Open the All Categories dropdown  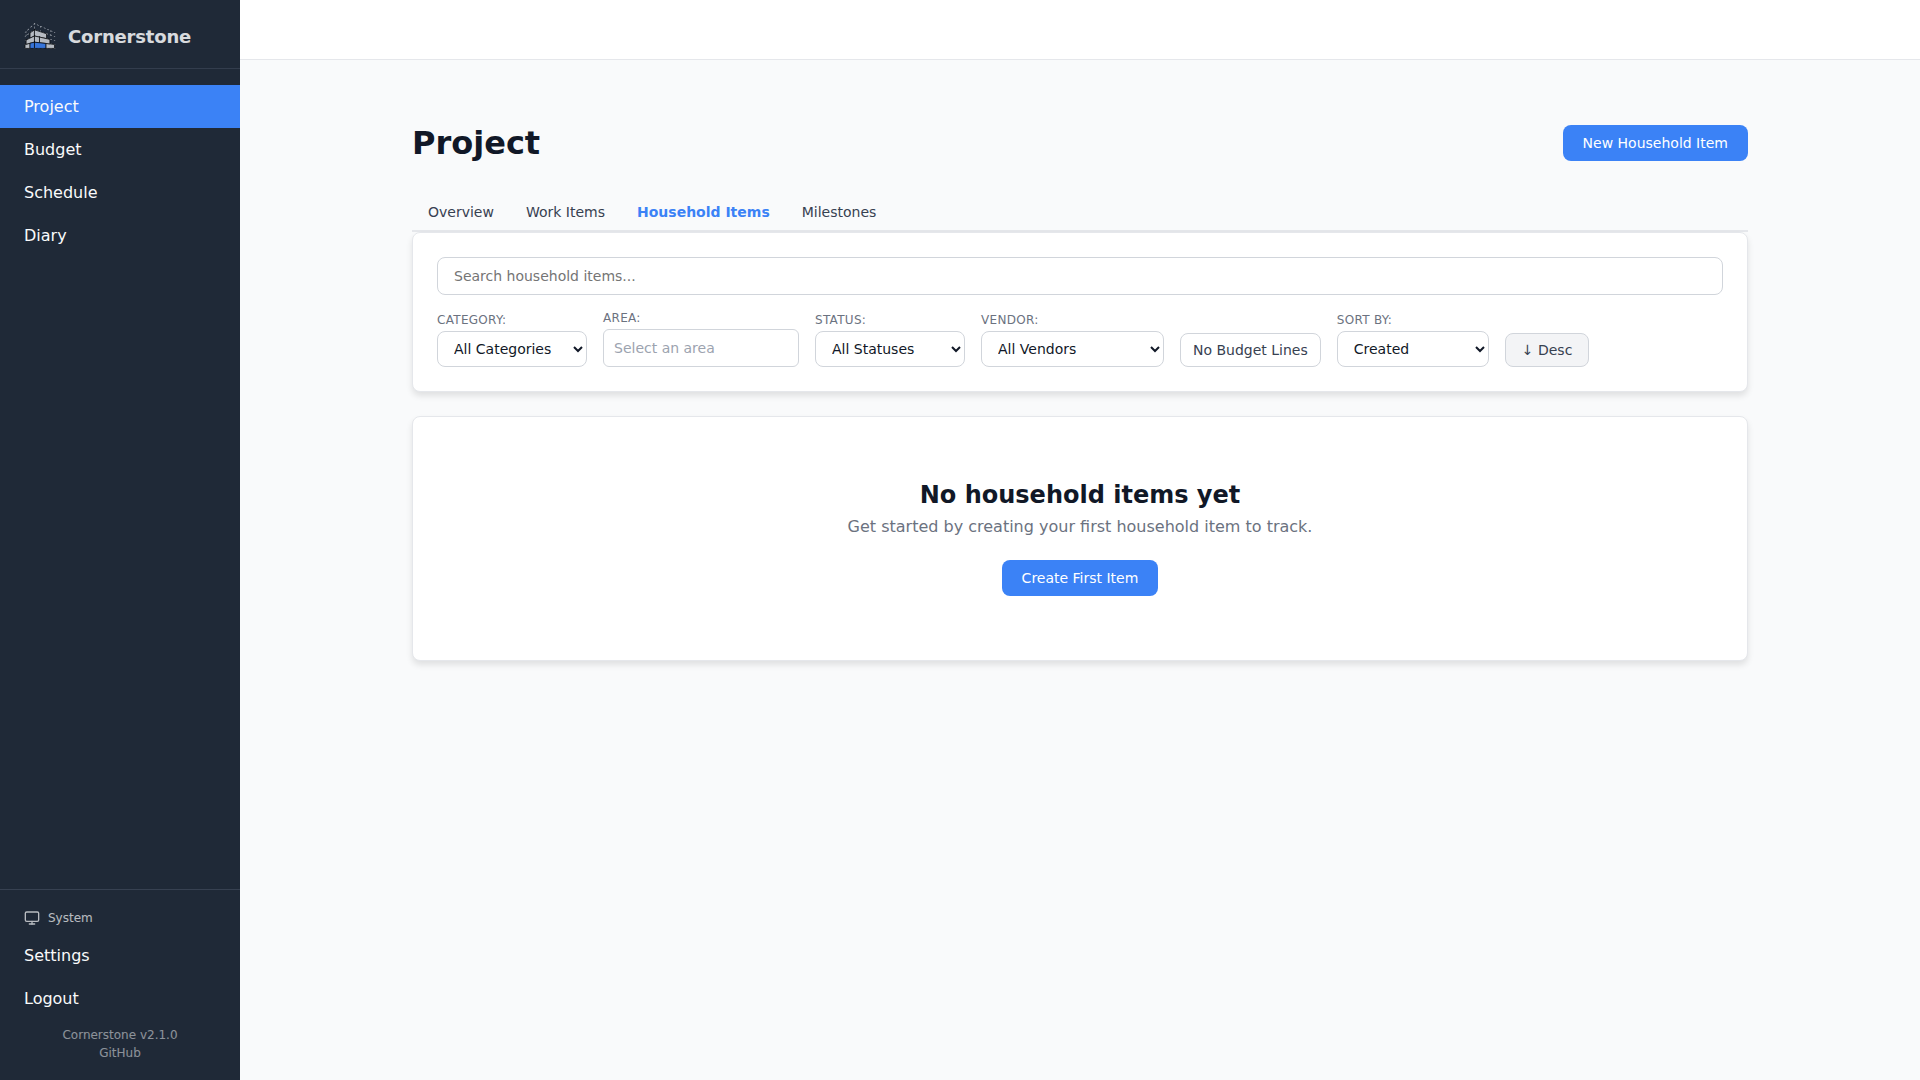coord(511,349)
